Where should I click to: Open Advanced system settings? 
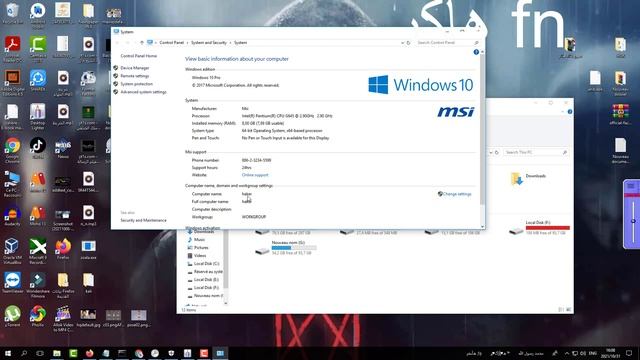(x=143, y=92)
